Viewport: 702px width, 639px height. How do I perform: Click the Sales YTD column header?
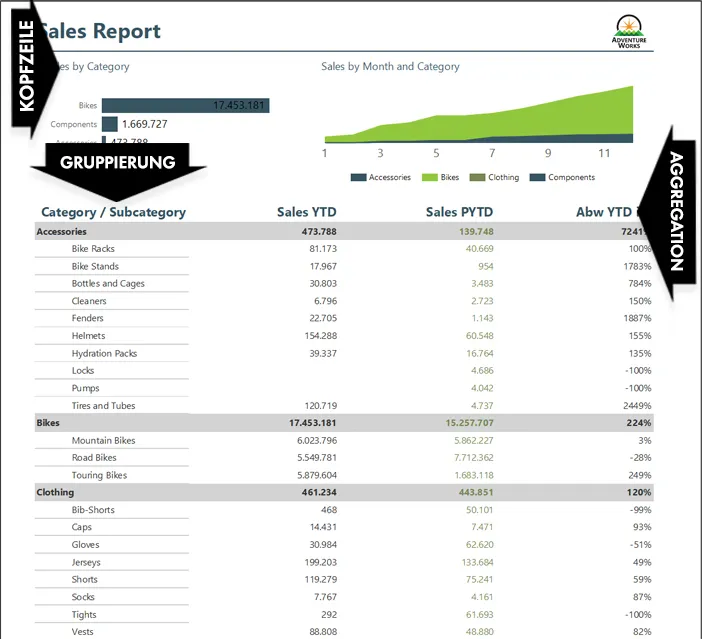coord(307,212)
